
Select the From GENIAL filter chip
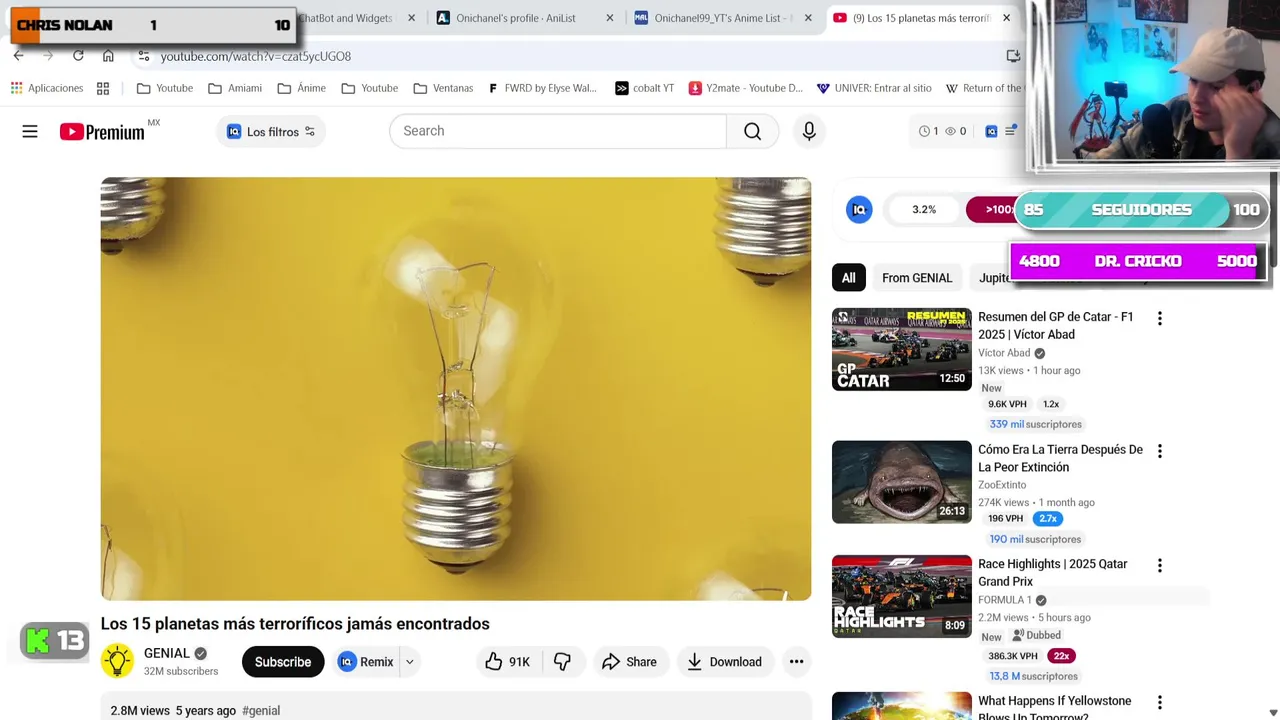coord(917,278)
